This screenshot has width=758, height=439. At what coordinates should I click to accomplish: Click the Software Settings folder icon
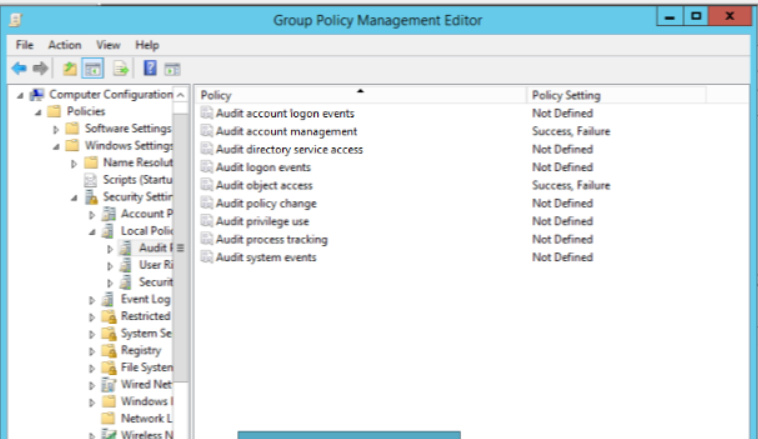pos(73,129)
